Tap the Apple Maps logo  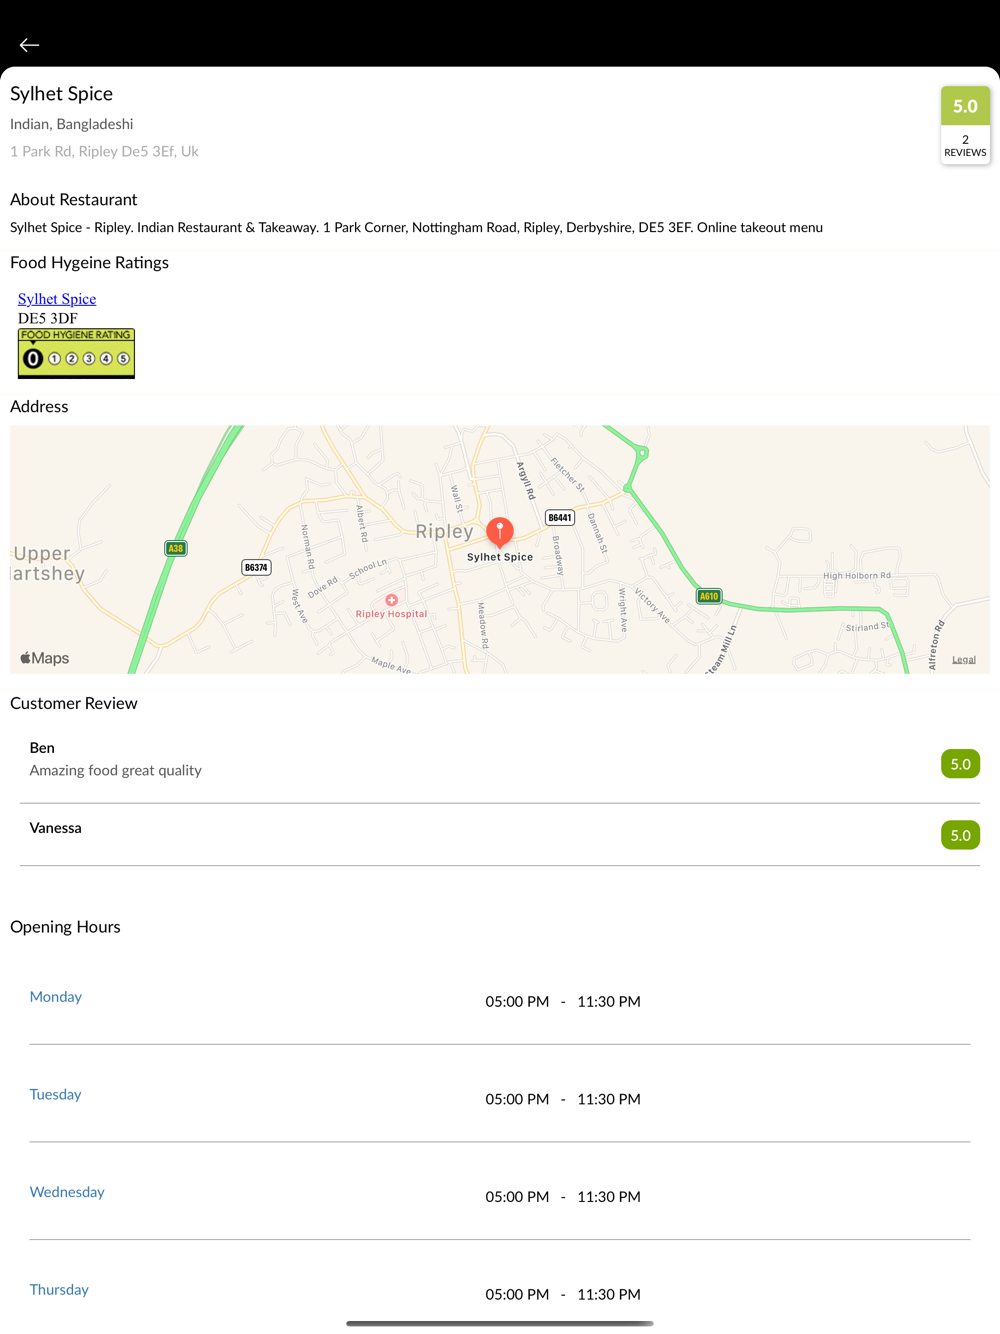45,658
